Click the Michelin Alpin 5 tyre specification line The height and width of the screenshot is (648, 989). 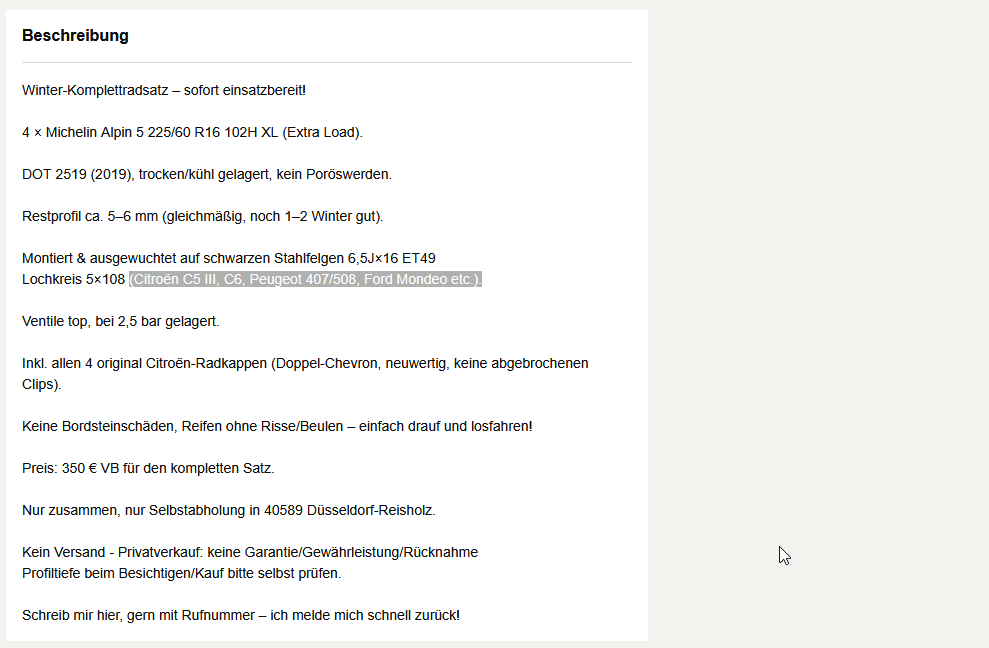[192, 133]
